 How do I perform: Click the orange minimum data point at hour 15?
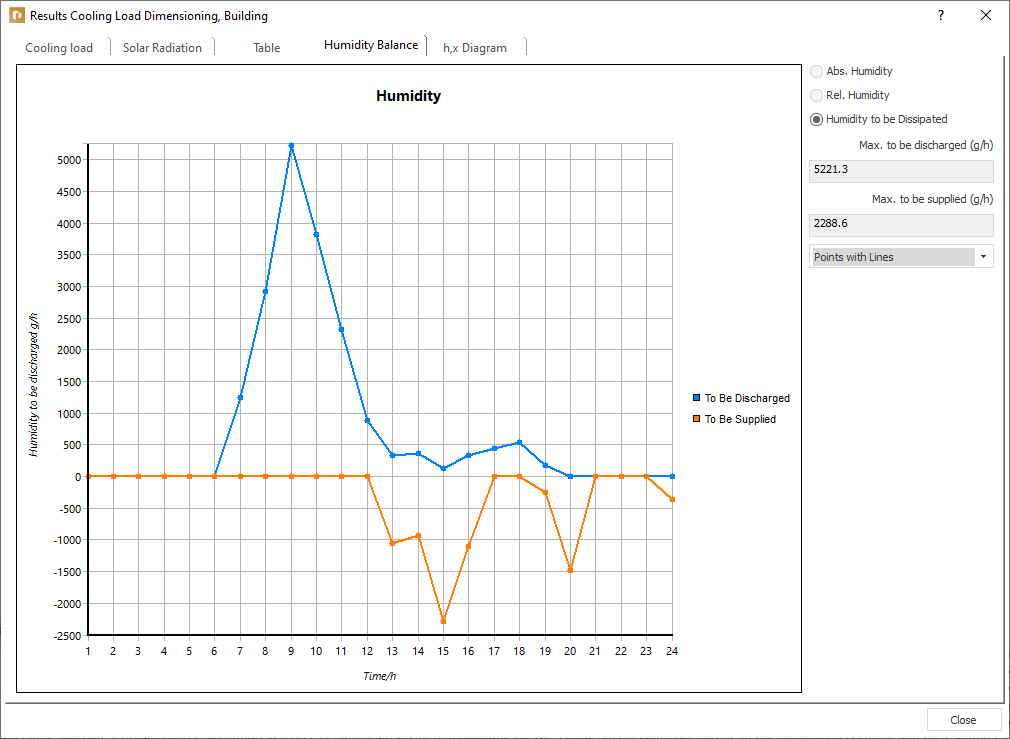coord(443,621)
